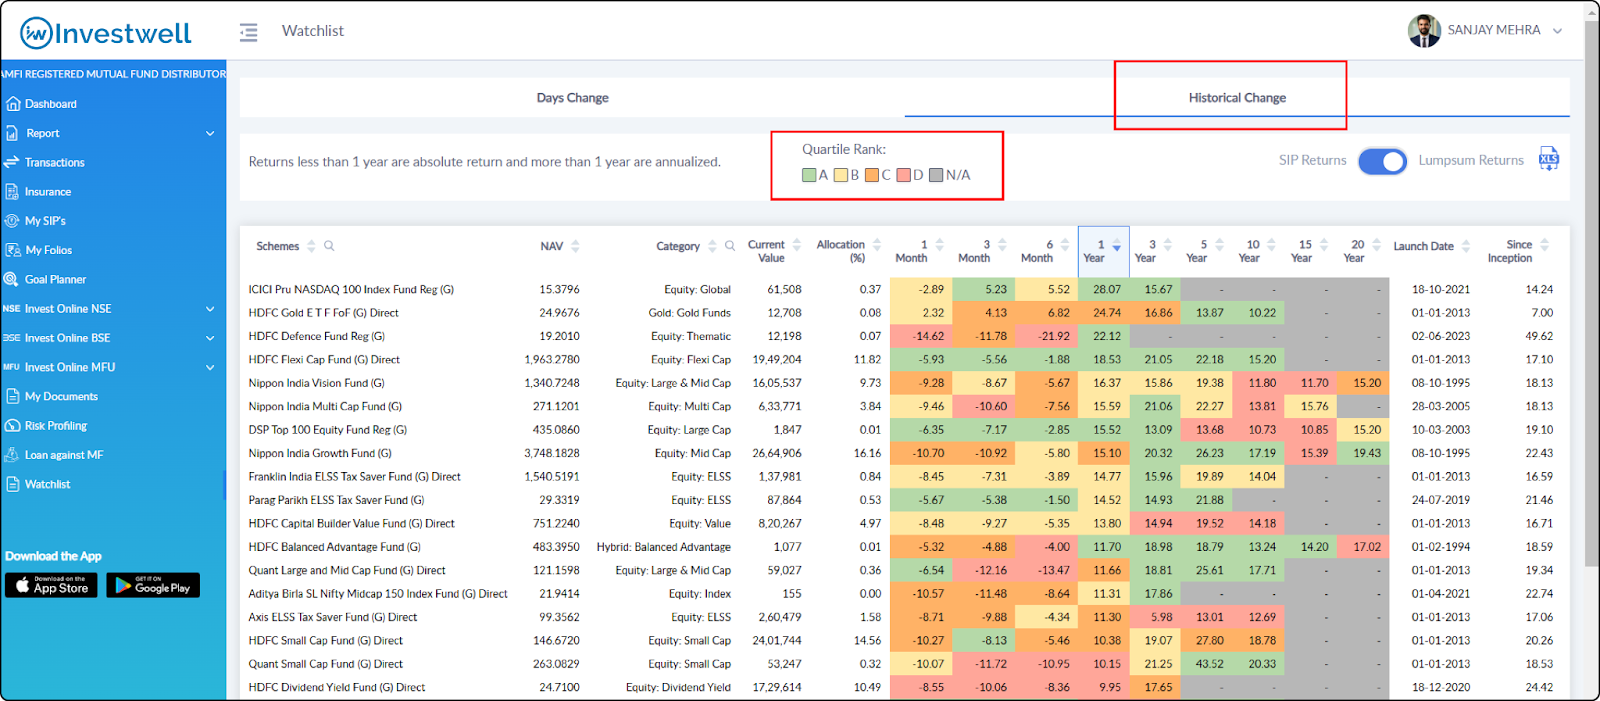The width and height of the screenshot is (1600, 701).
Task: Sort by 3 Year returns
Action: click(x=1167, y=244)
